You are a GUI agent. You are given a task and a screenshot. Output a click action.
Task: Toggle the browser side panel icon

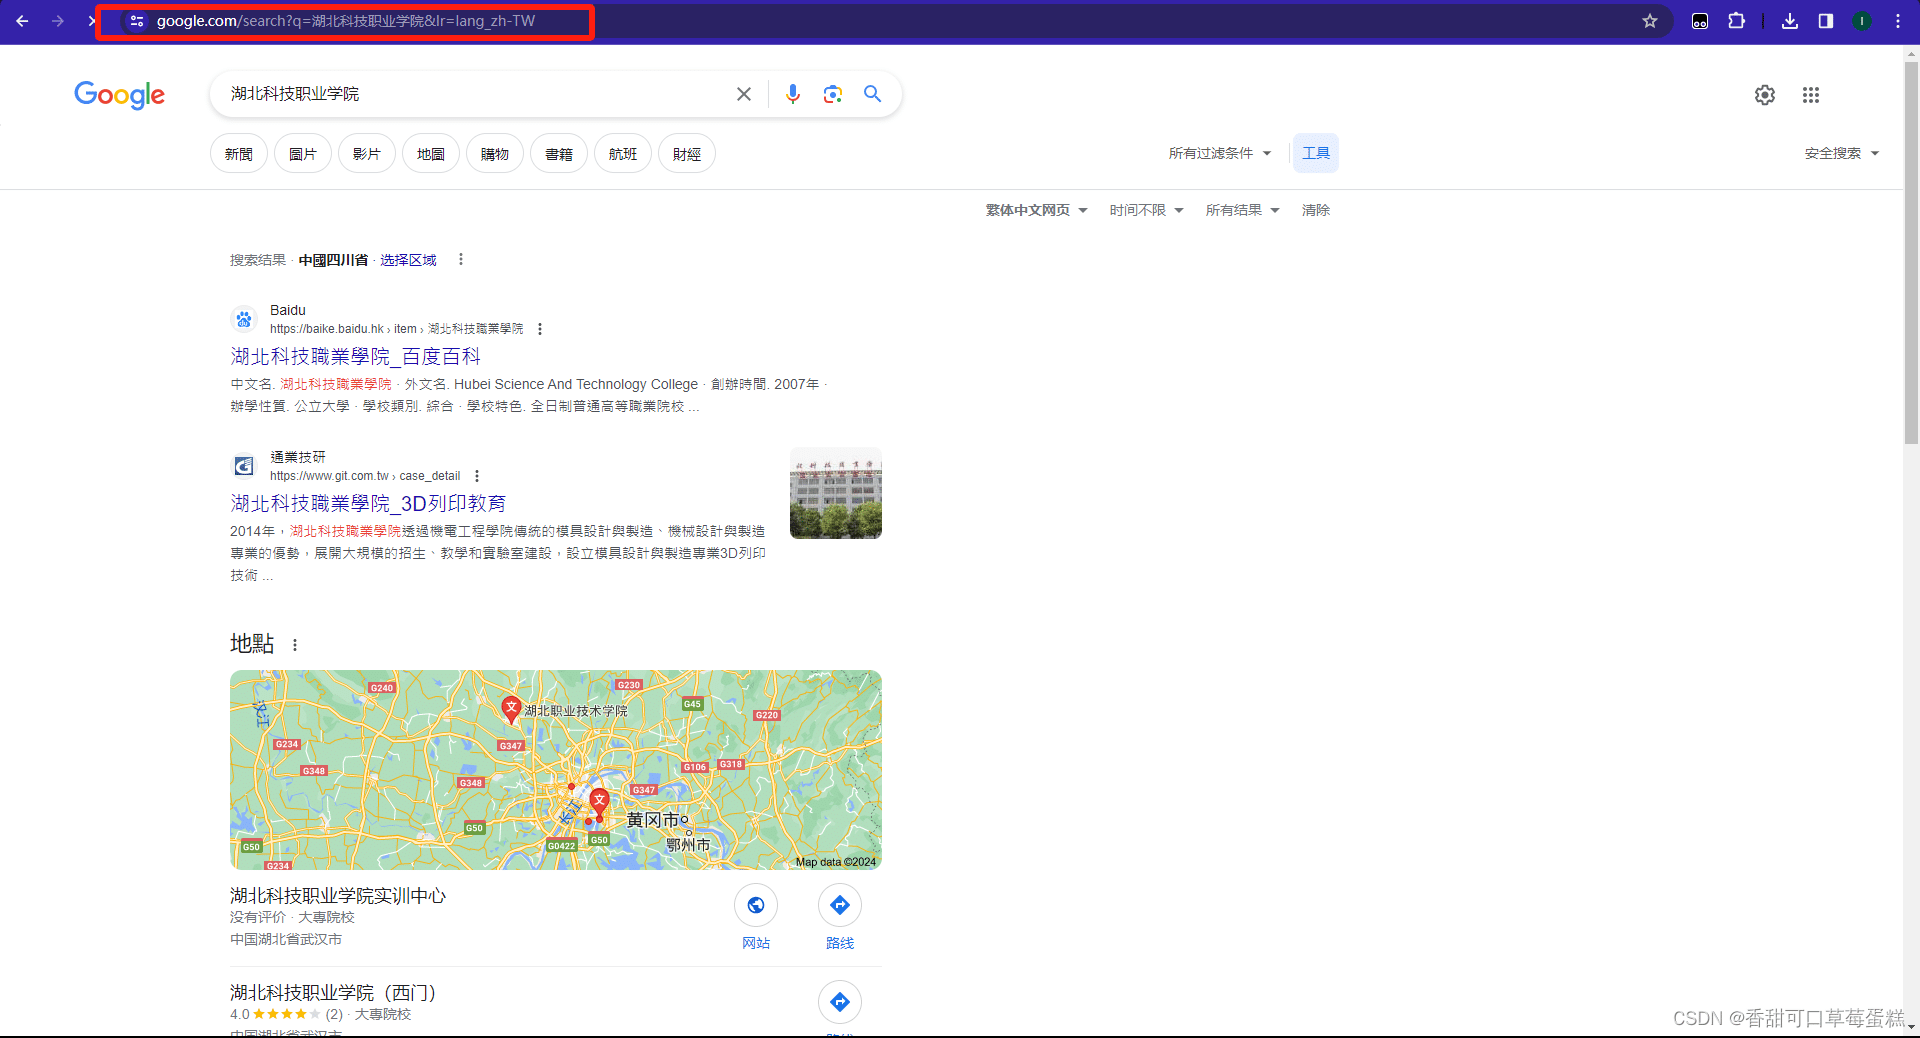pyautogui.click(x=1826, y=21)
